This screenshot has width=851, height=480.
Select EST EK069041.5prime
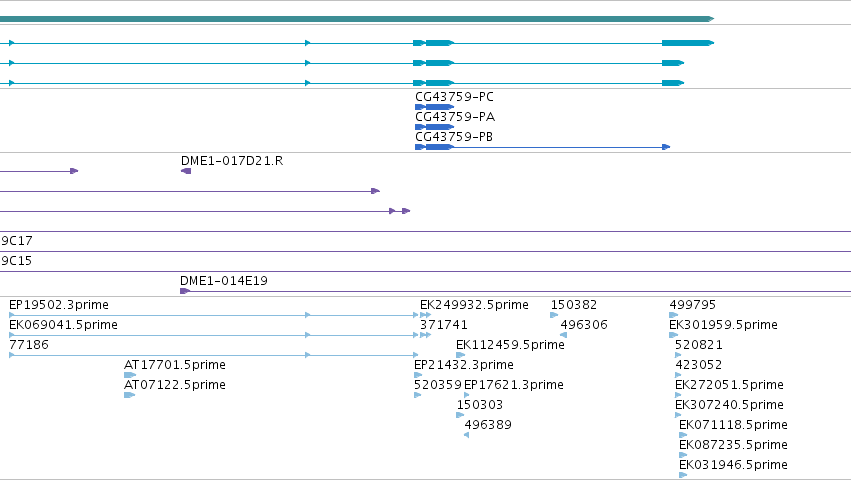coord(63,325)
